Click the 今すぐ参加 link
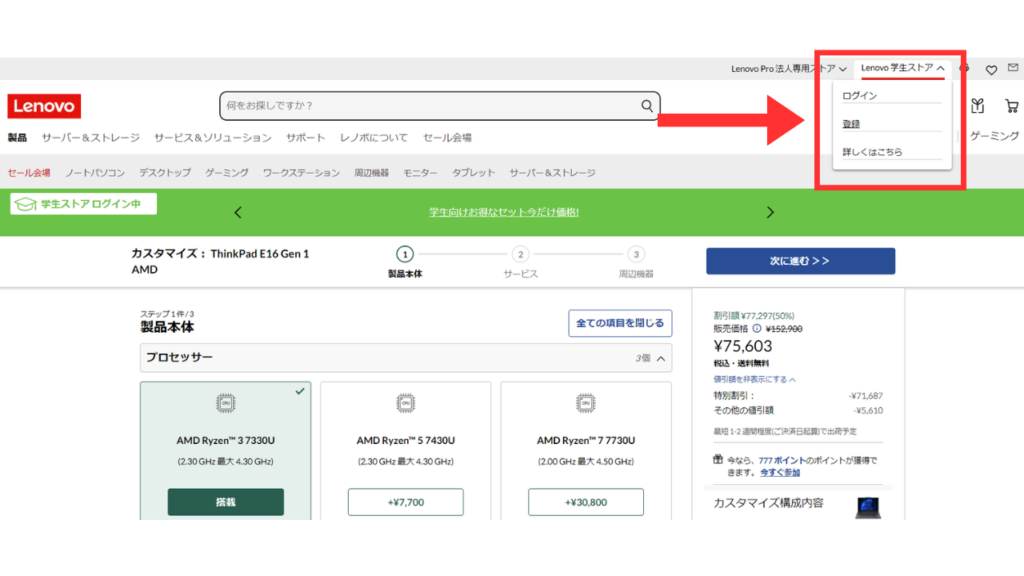The width and height of the screenshot is (1024, 576). point(780,472)
